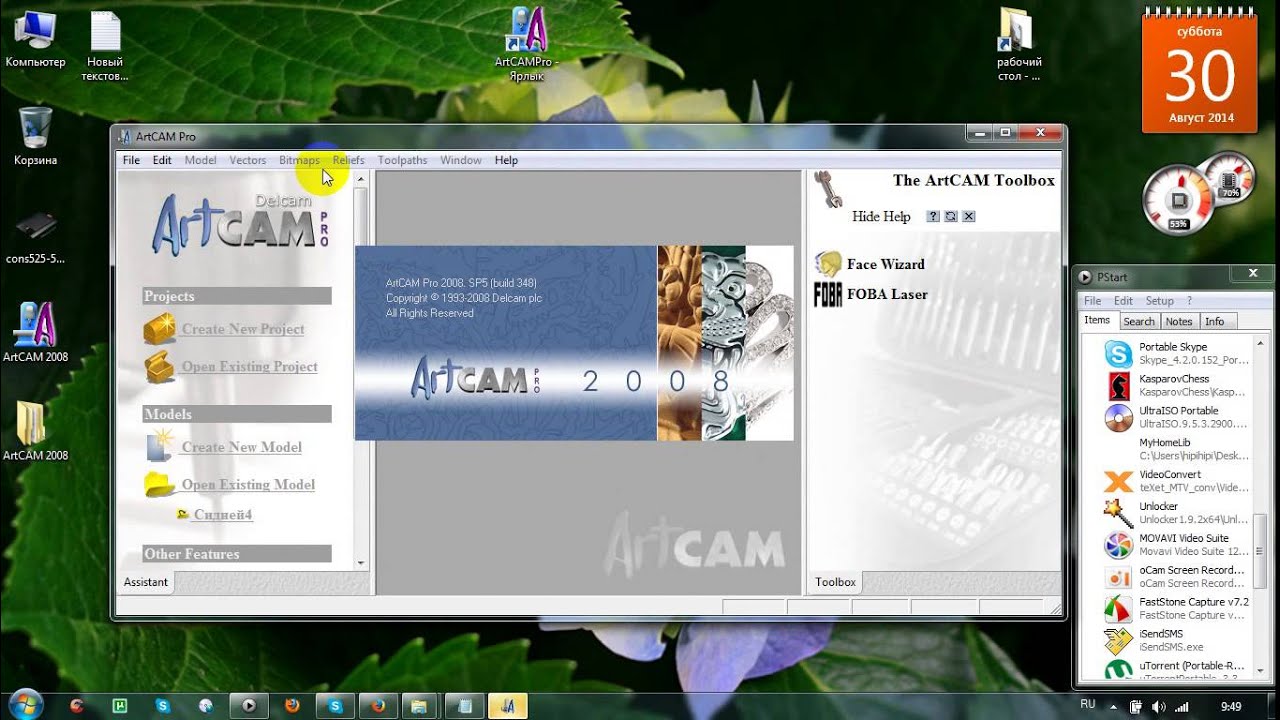Click the small X icon beside Hide Help
Screen dimensions: 1280x720
click(968, 216)
